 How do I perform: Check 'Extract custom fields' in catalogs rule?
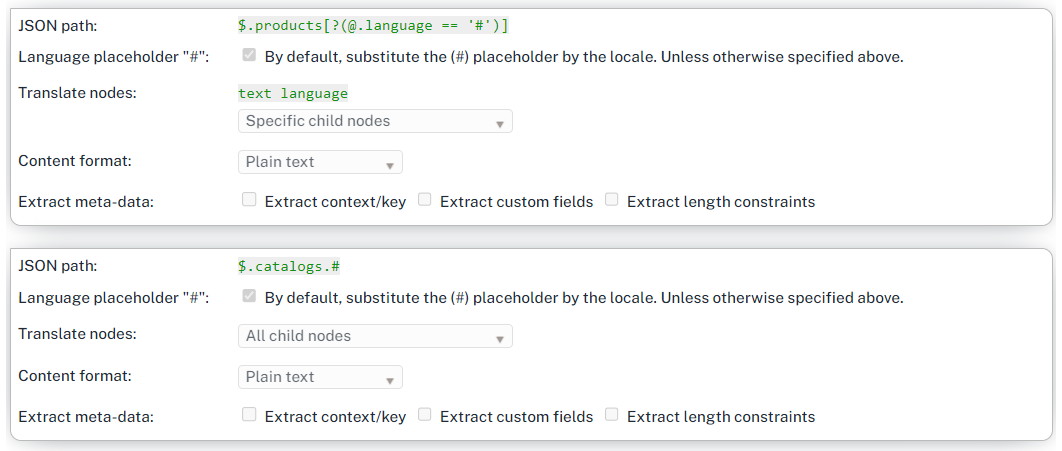click(x=425, y=415)
